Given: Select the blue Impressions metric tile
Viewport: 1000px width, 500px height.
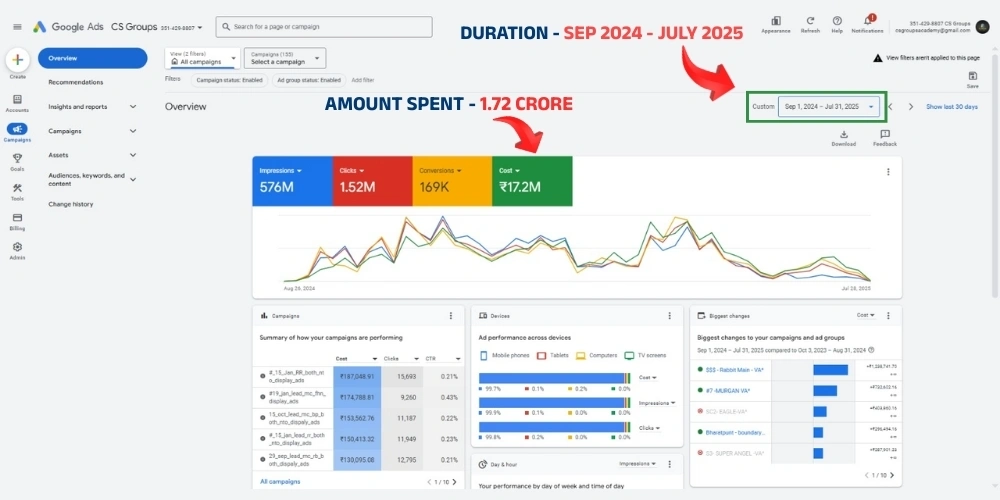Looking at the screenshot, I should [x=291, y=181].
